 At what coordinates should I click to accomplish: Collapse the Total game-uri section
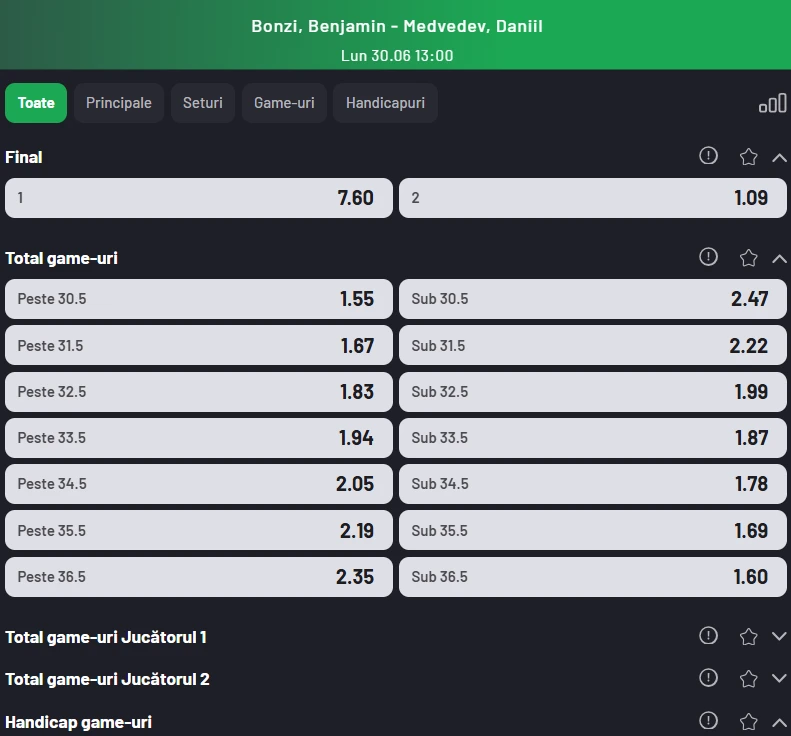point(779,259)
